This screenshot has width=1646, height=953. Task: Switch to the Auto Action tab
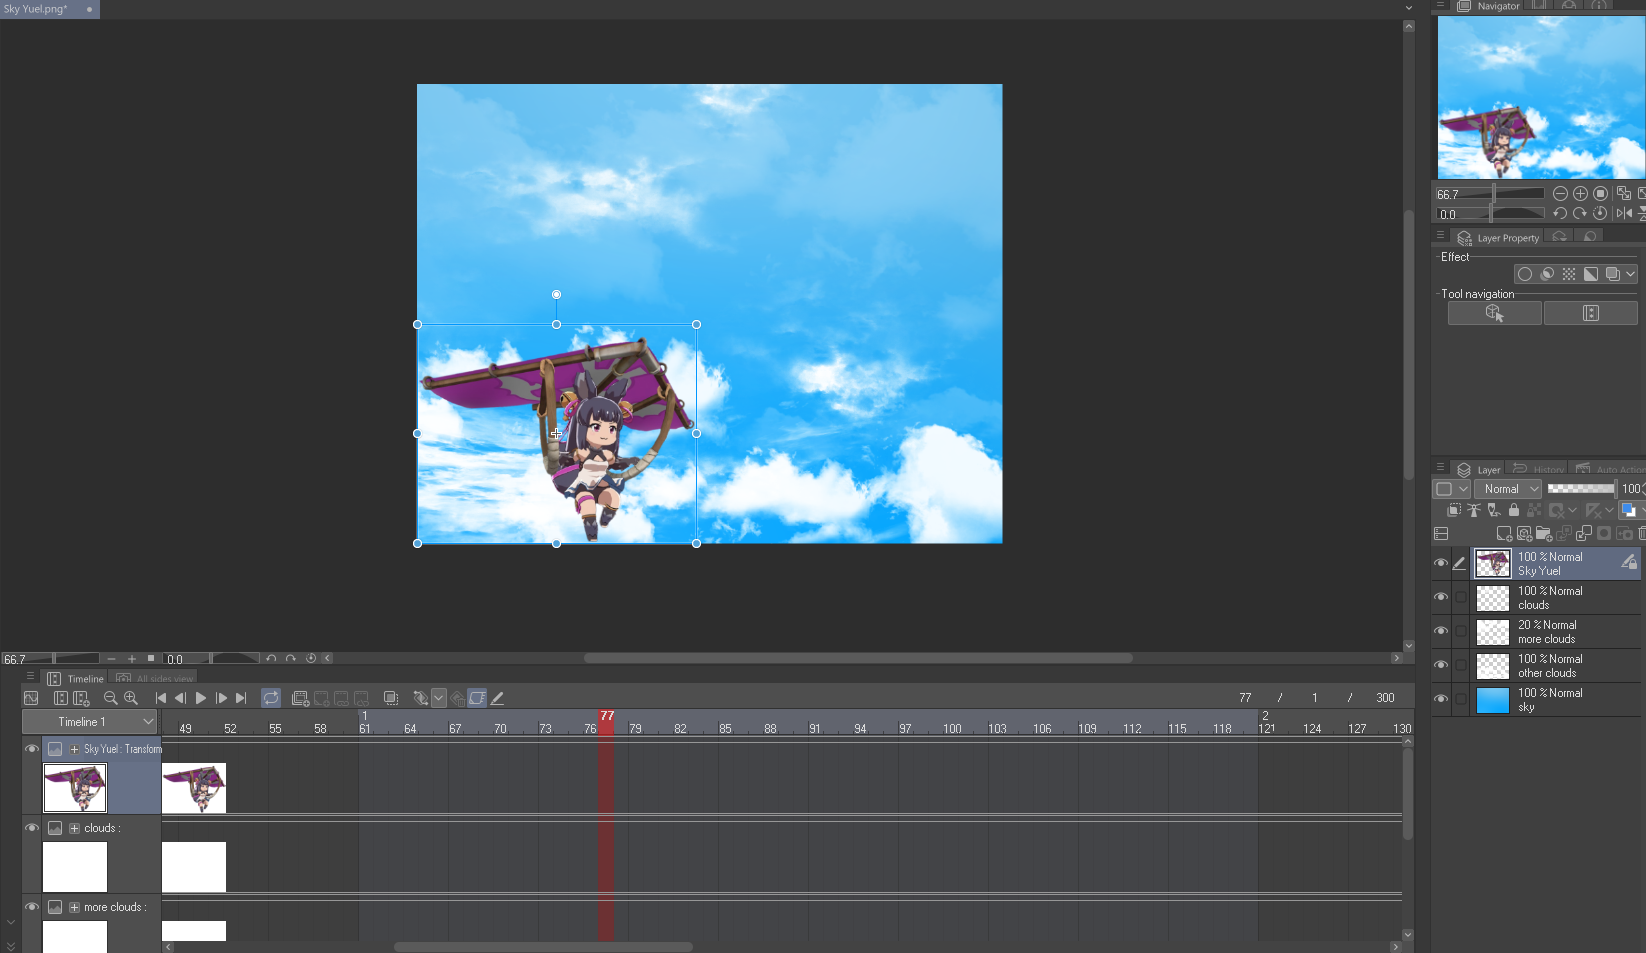click(x=1608, y=469)
